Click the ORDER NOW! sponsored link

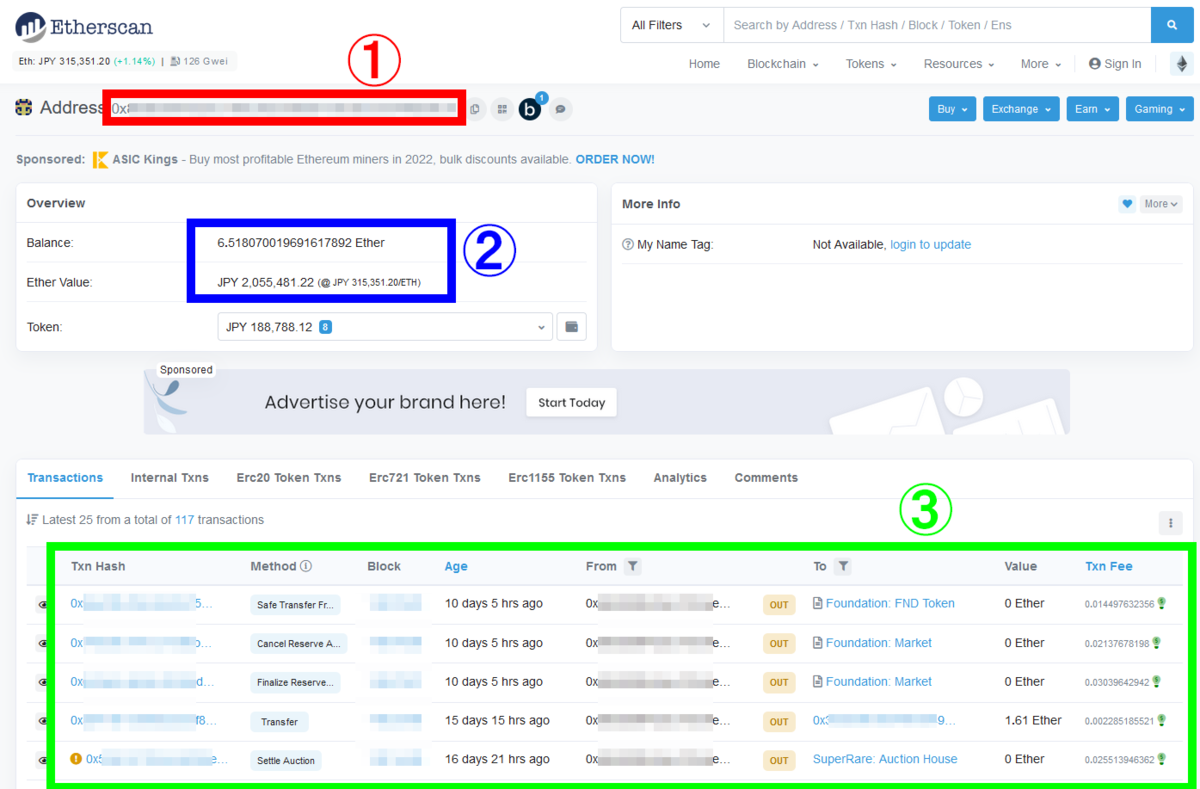(x=615, y=160)
